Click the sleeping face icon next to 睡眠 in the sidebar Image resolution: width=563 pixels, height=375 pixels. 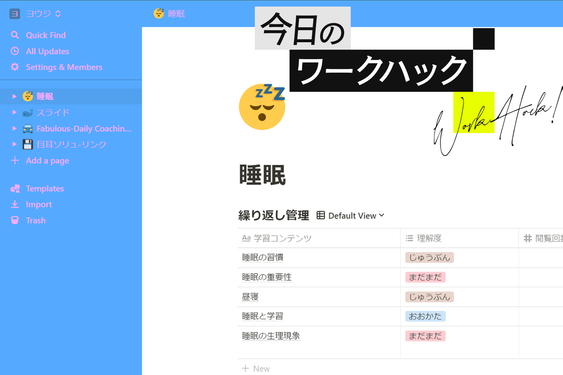click(28, 96)
